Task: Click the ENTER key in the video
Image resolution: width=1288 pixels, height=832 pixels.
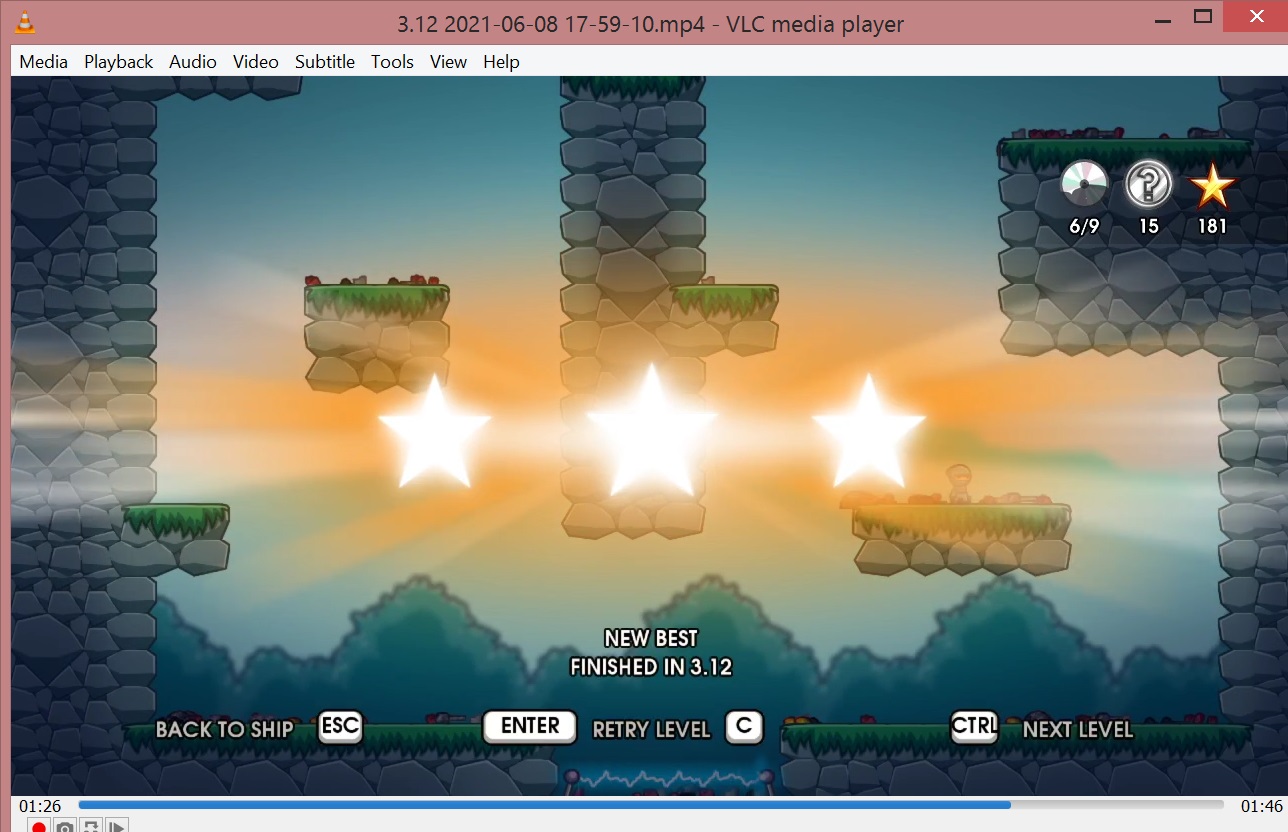Action: point(530,727)
